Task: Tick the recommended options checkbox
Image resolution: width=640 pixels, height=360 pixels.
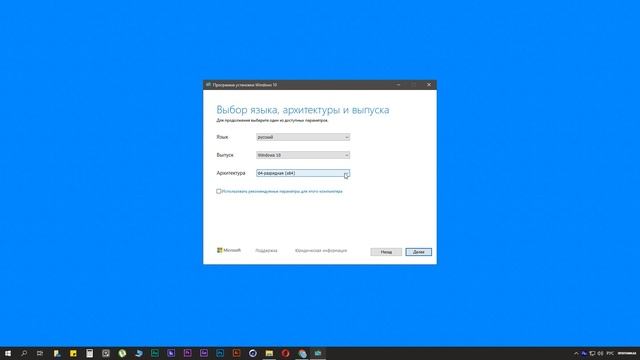Action: pos(219,191)
